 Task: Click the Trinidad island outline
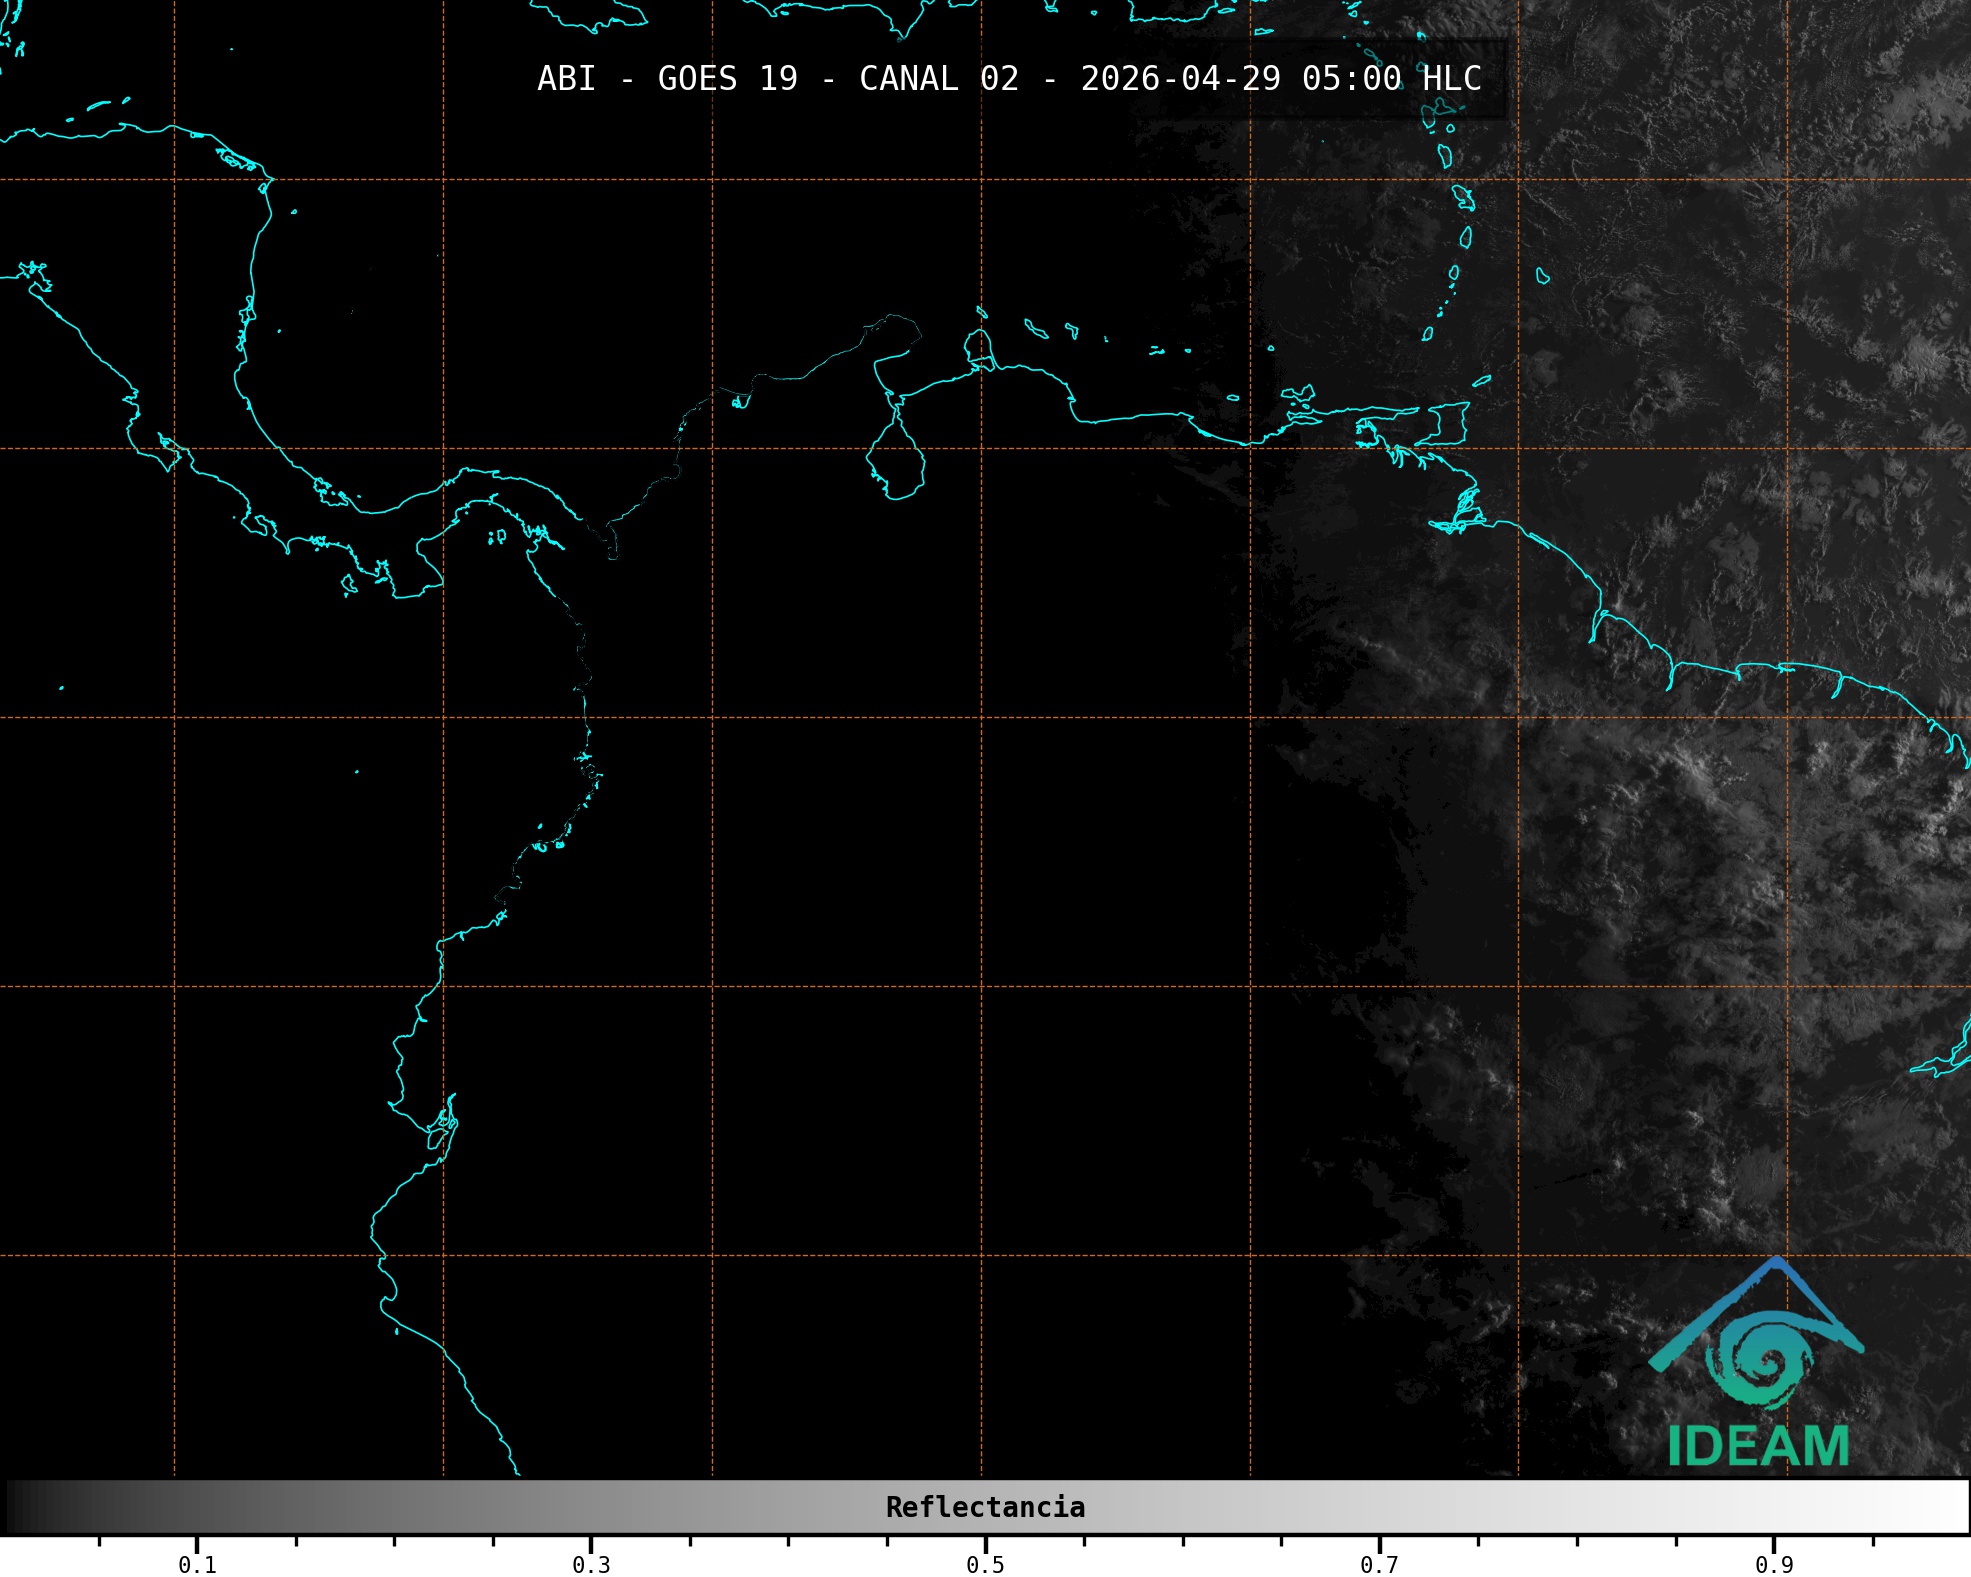[x=1448, y=423]
